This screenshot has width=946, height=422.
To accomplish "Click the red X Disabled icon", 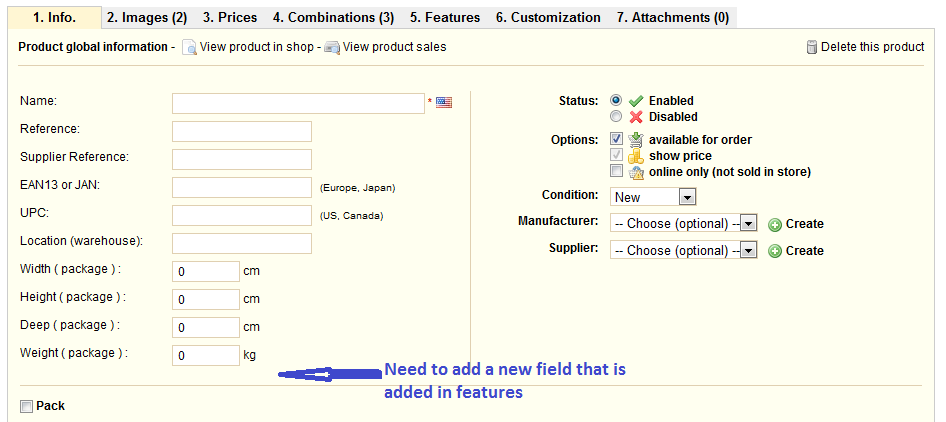I will (636, 117).
